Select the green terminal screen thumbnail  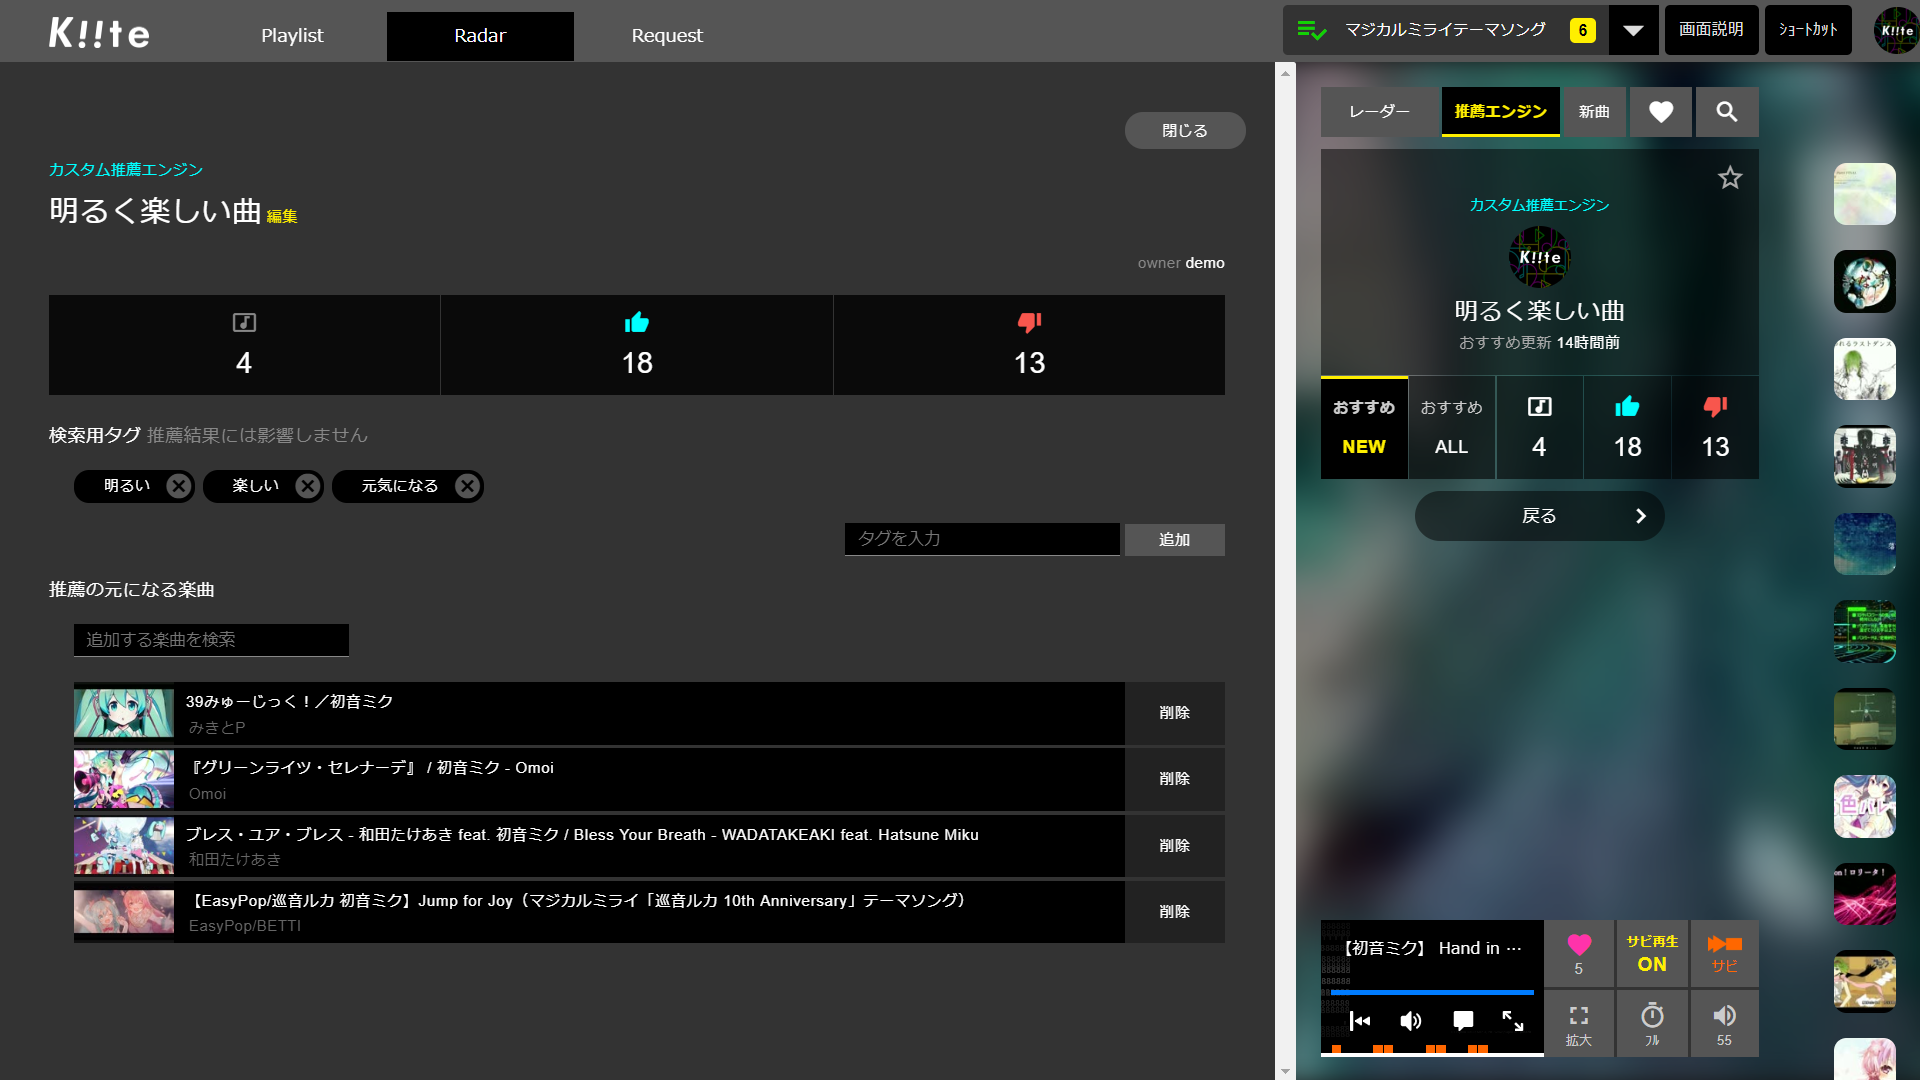[1864, 632]
